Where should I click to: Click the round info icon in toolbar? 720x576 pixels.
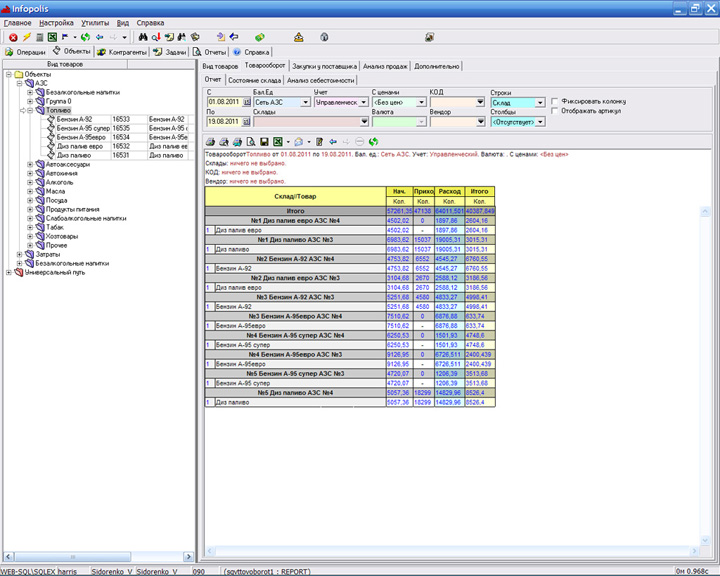click(x=324, y=37)
